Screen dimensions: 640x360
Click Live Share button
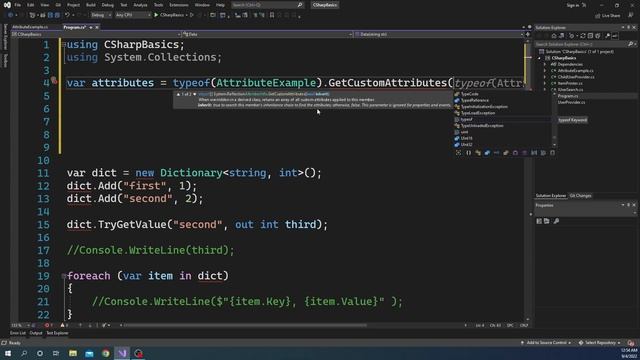click(x=607, y=16)
